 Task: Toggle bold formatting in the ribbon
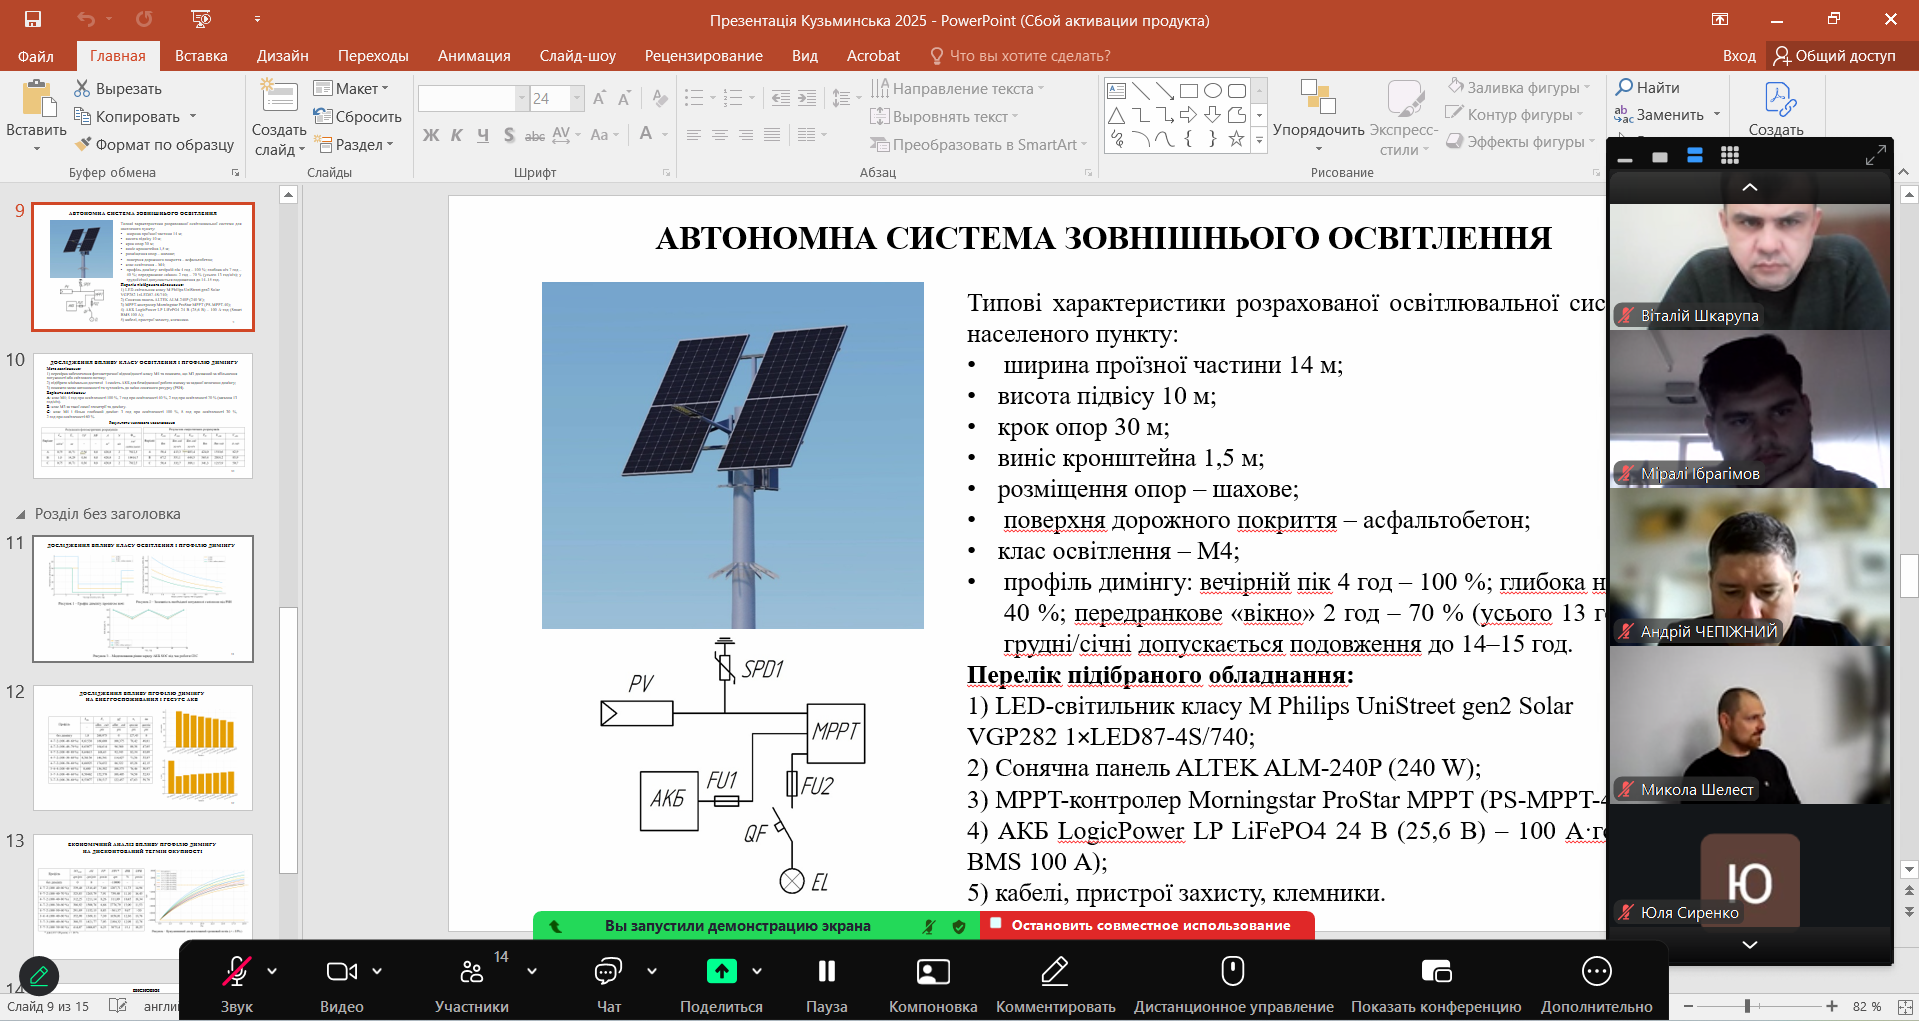point(431,135)
